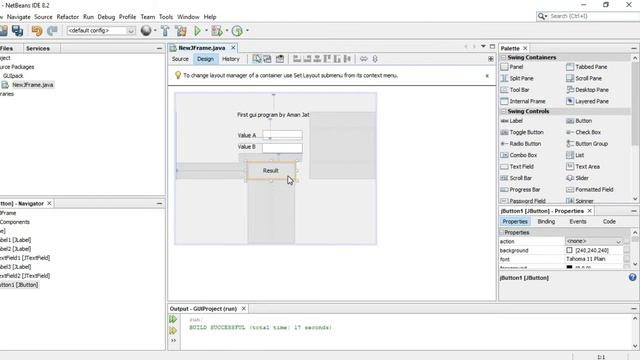The height and width of the screenshot is (360, 640).
Task: Open browser globe dropdown arrow
Action: 155,31
